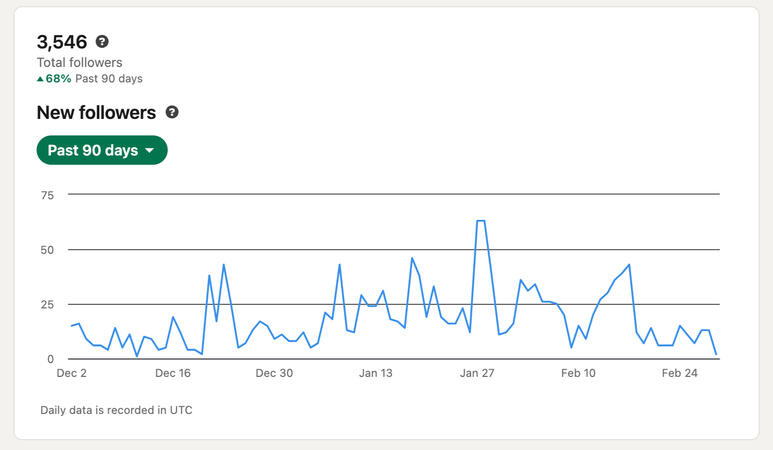
Task: Click the 3,546 follower count
Action: point(62,42)
